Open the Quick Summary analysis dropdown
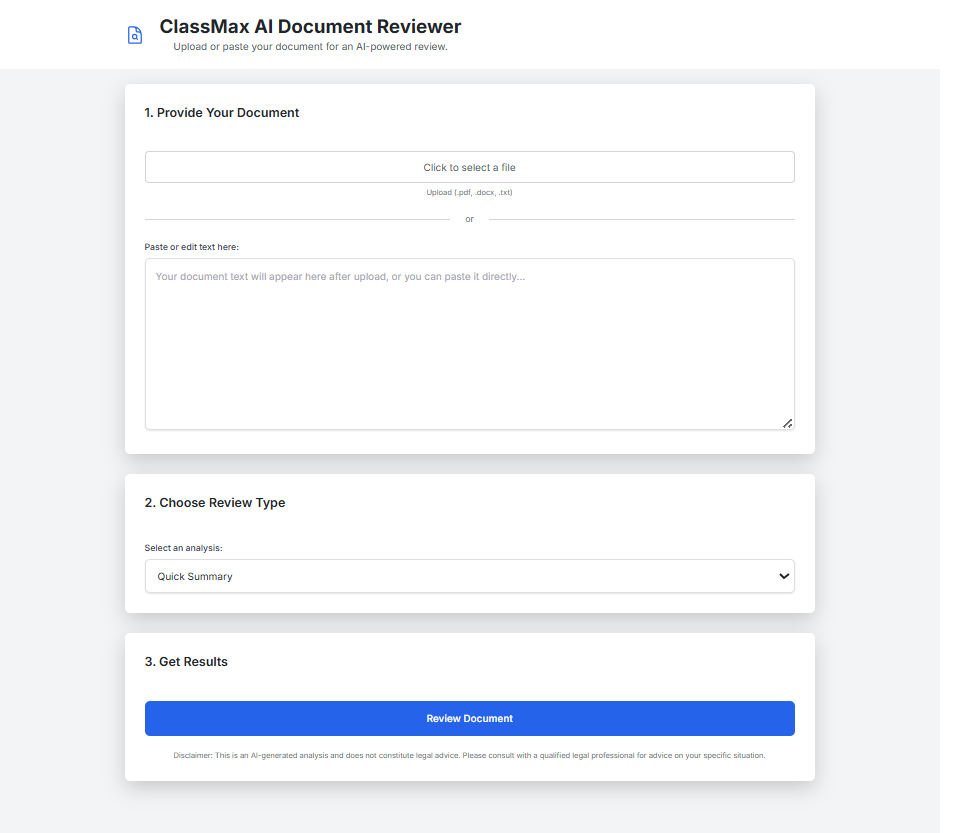 pos(470,576)
